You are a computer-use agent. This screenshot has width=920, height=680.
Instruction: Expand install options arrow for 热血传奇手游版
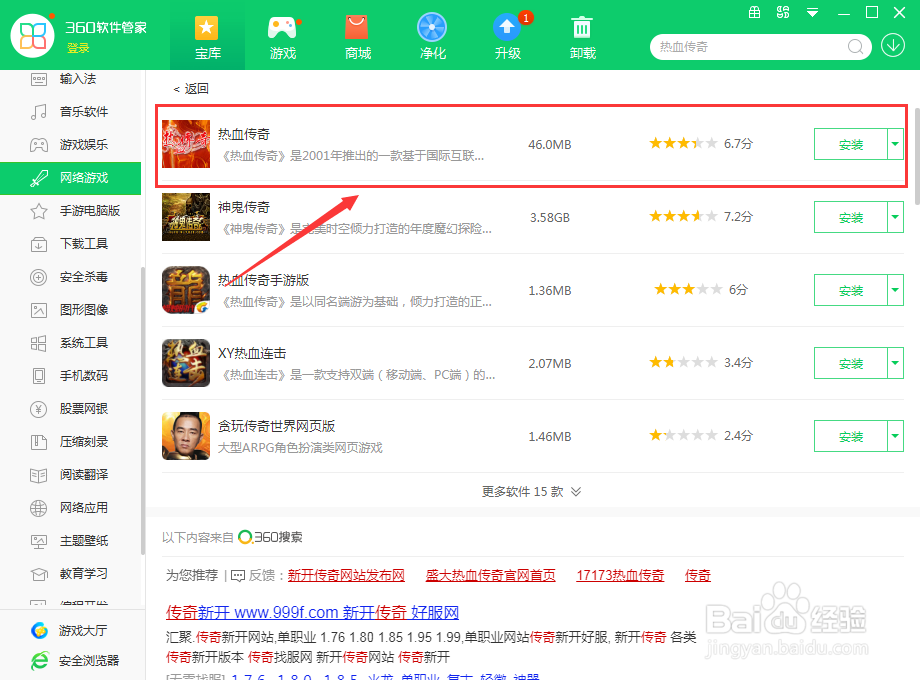click(895, 290)
